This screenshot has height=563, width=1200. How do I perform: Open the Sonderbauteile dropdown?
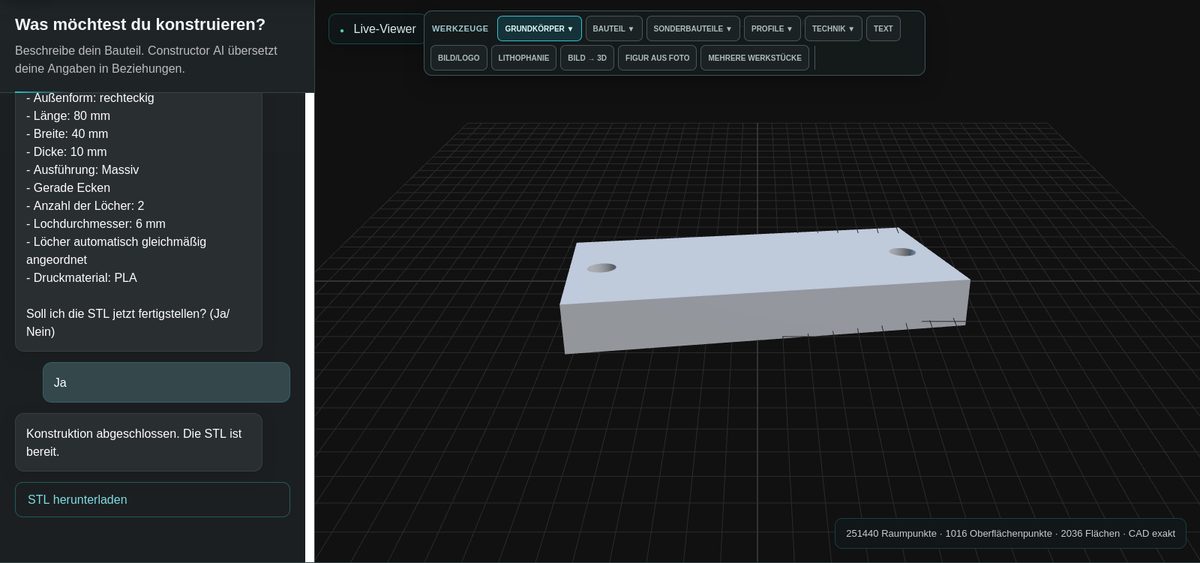(693, 29)
